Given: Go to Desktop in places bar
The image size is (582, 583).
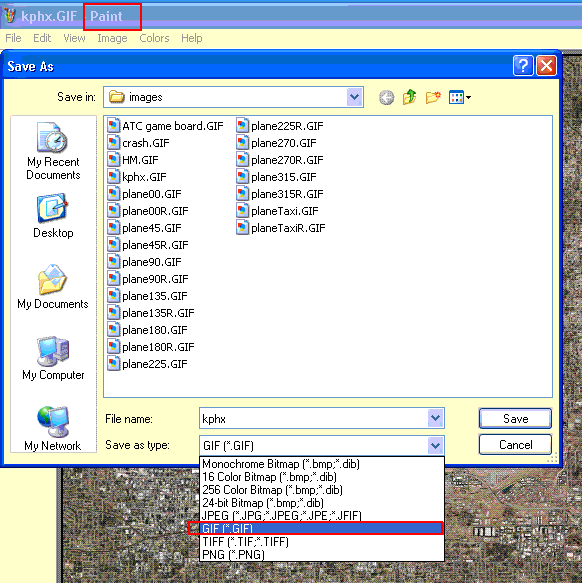Looking at the screenshot, I should [x=53, y=215].
